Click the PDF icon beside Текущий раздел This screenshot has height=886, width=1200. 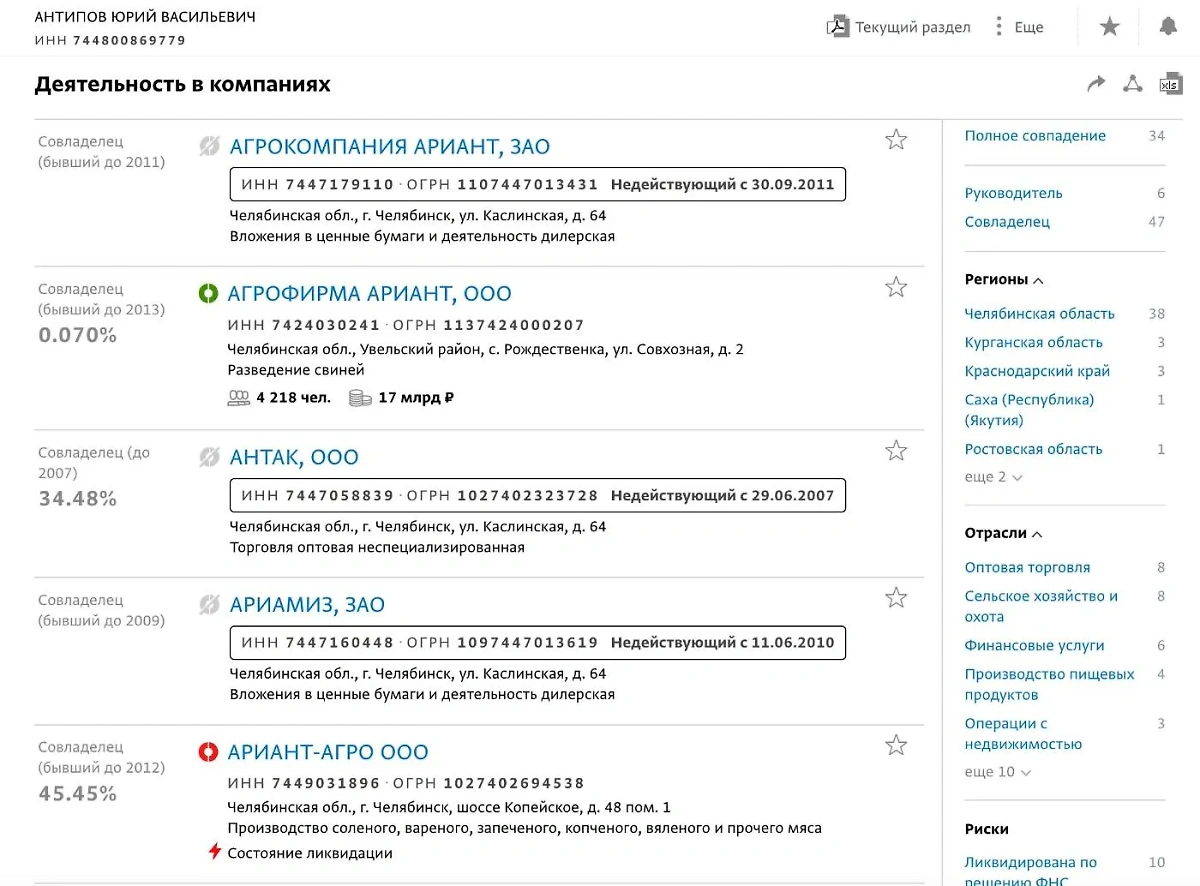click(x=837, y=27)
